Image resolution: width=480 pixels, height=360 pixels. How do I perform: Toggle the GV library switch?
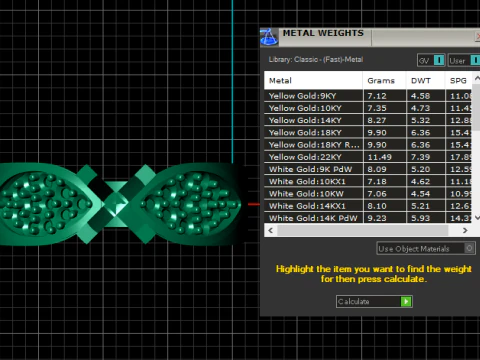pyautogui.click(x=431, y=60)
